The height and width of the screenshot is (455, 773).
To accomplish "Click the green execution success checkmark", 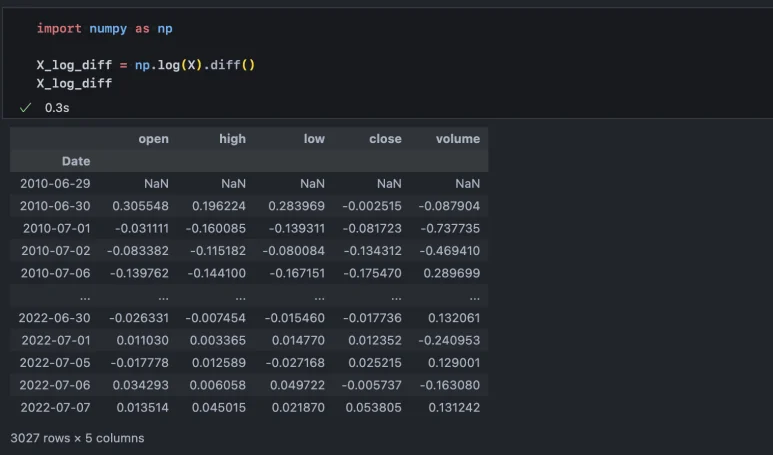I will pyautogui.click(x=26, y=107).
